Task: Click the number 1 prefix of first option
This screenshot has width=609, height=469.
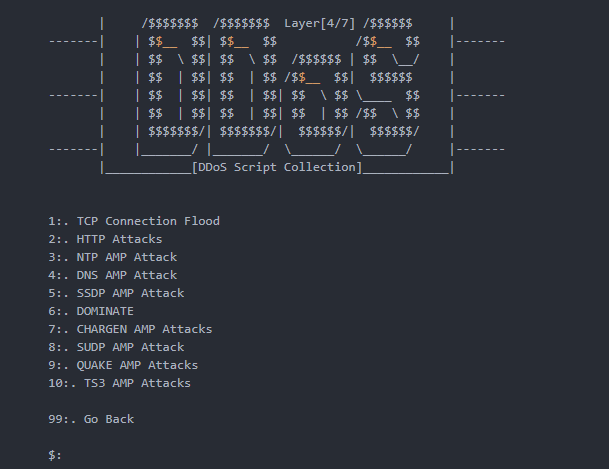Action: click(52, 221)
